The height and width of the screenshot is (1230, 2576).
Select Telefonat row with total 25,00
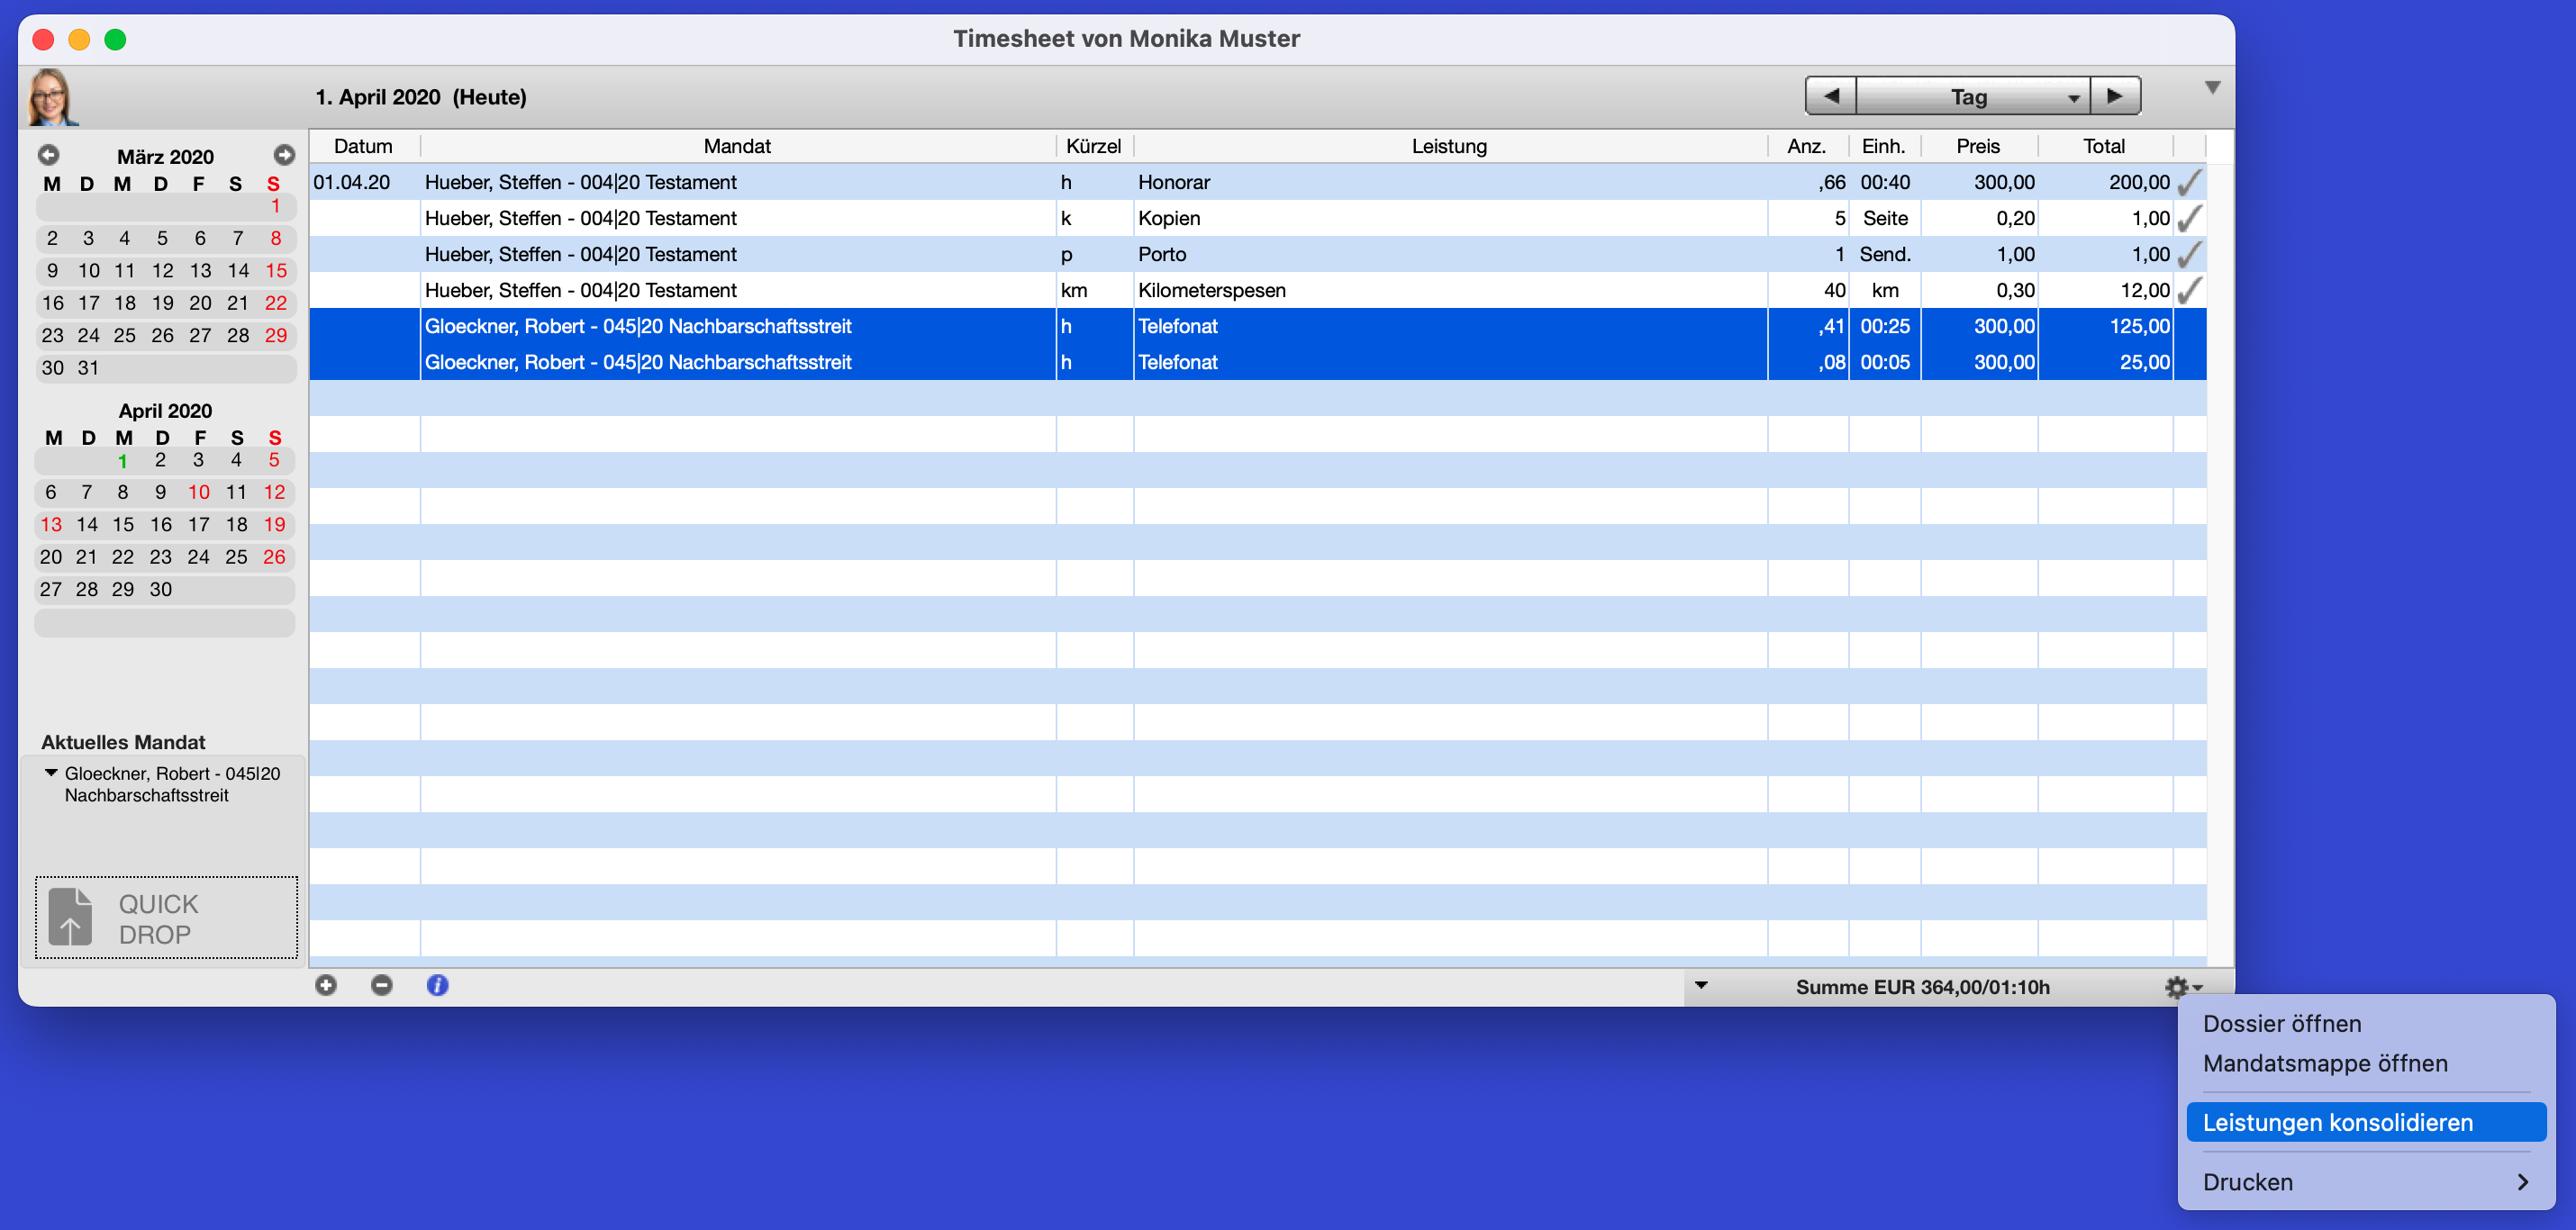(x=1258, y=362)
